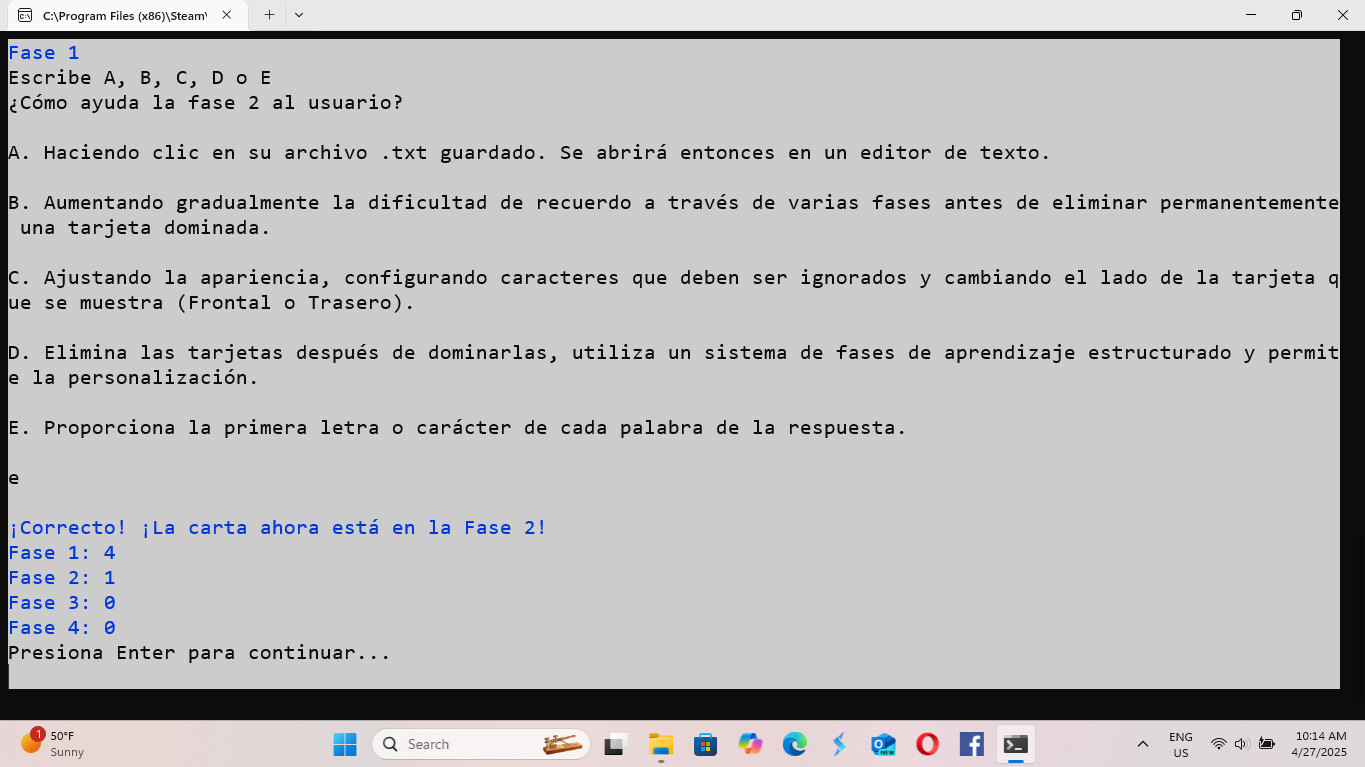The image size is (1365, 767).
Task: Open the volume speaker control
Action: point(1242,744)
